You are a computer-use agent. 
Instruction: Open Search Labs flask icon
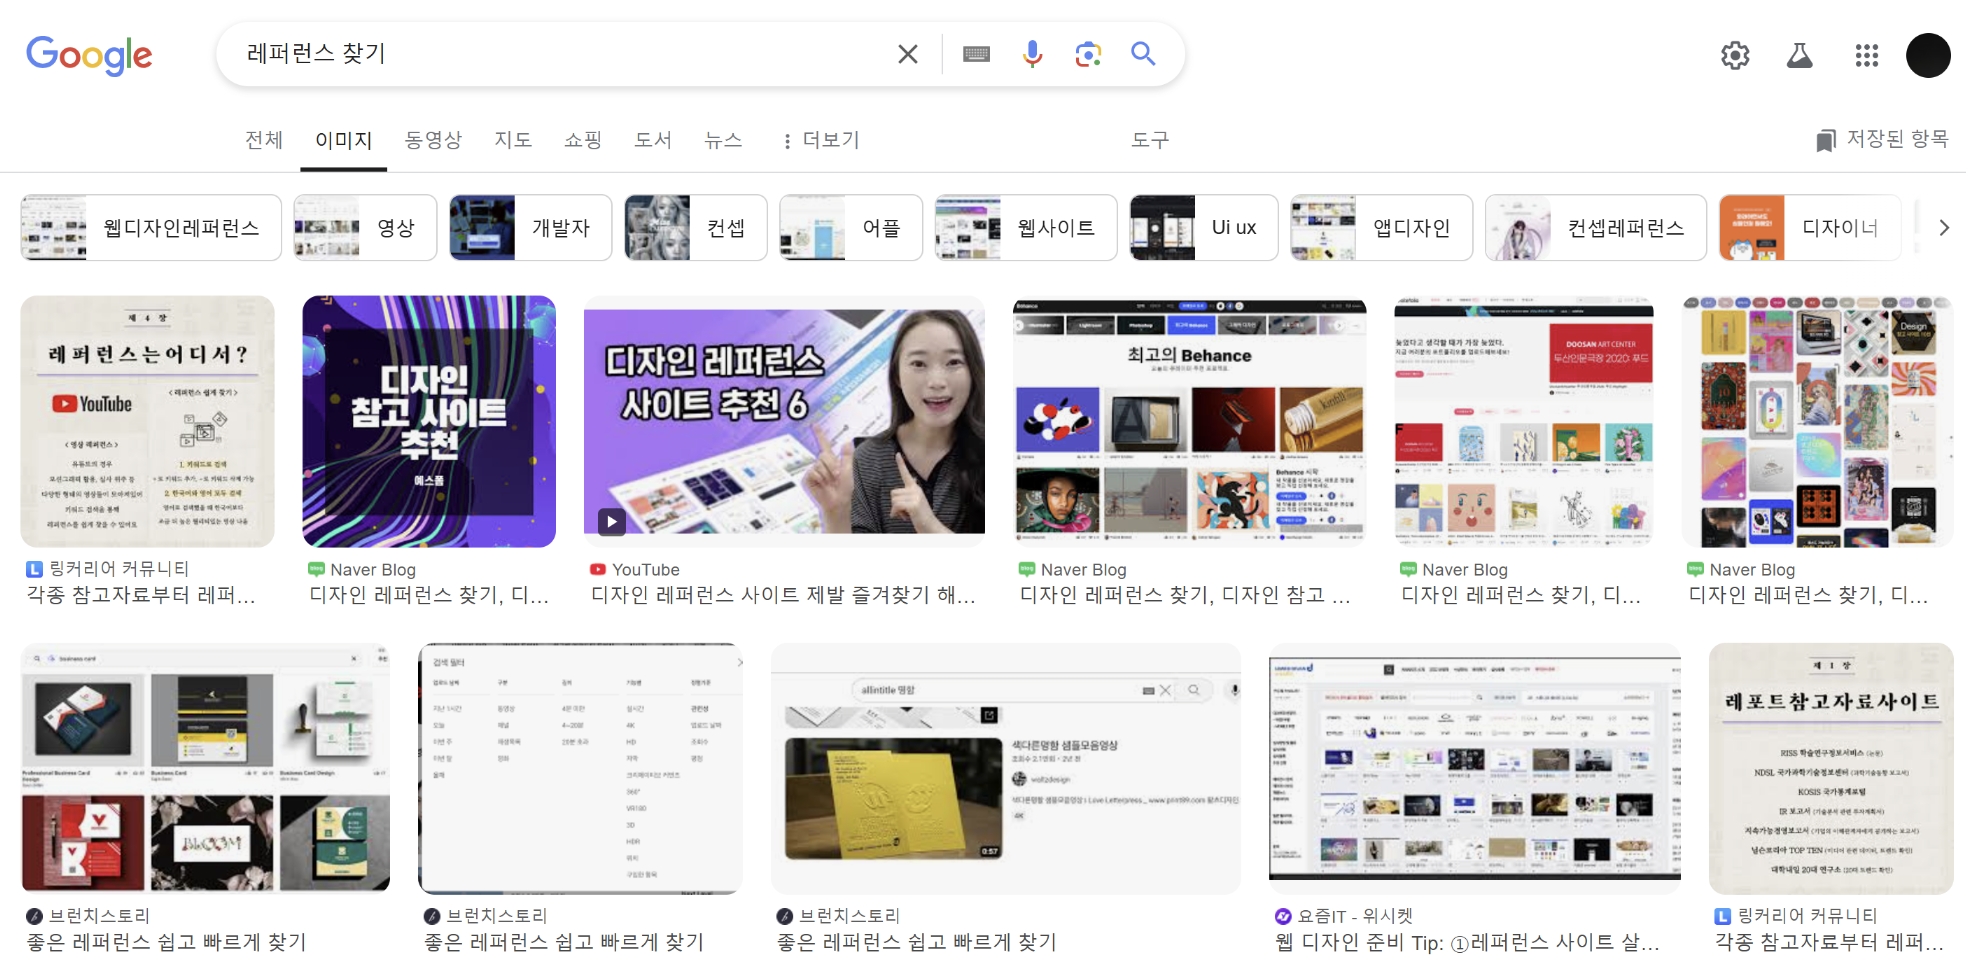pyautogui.click(x=1800, y=55)
